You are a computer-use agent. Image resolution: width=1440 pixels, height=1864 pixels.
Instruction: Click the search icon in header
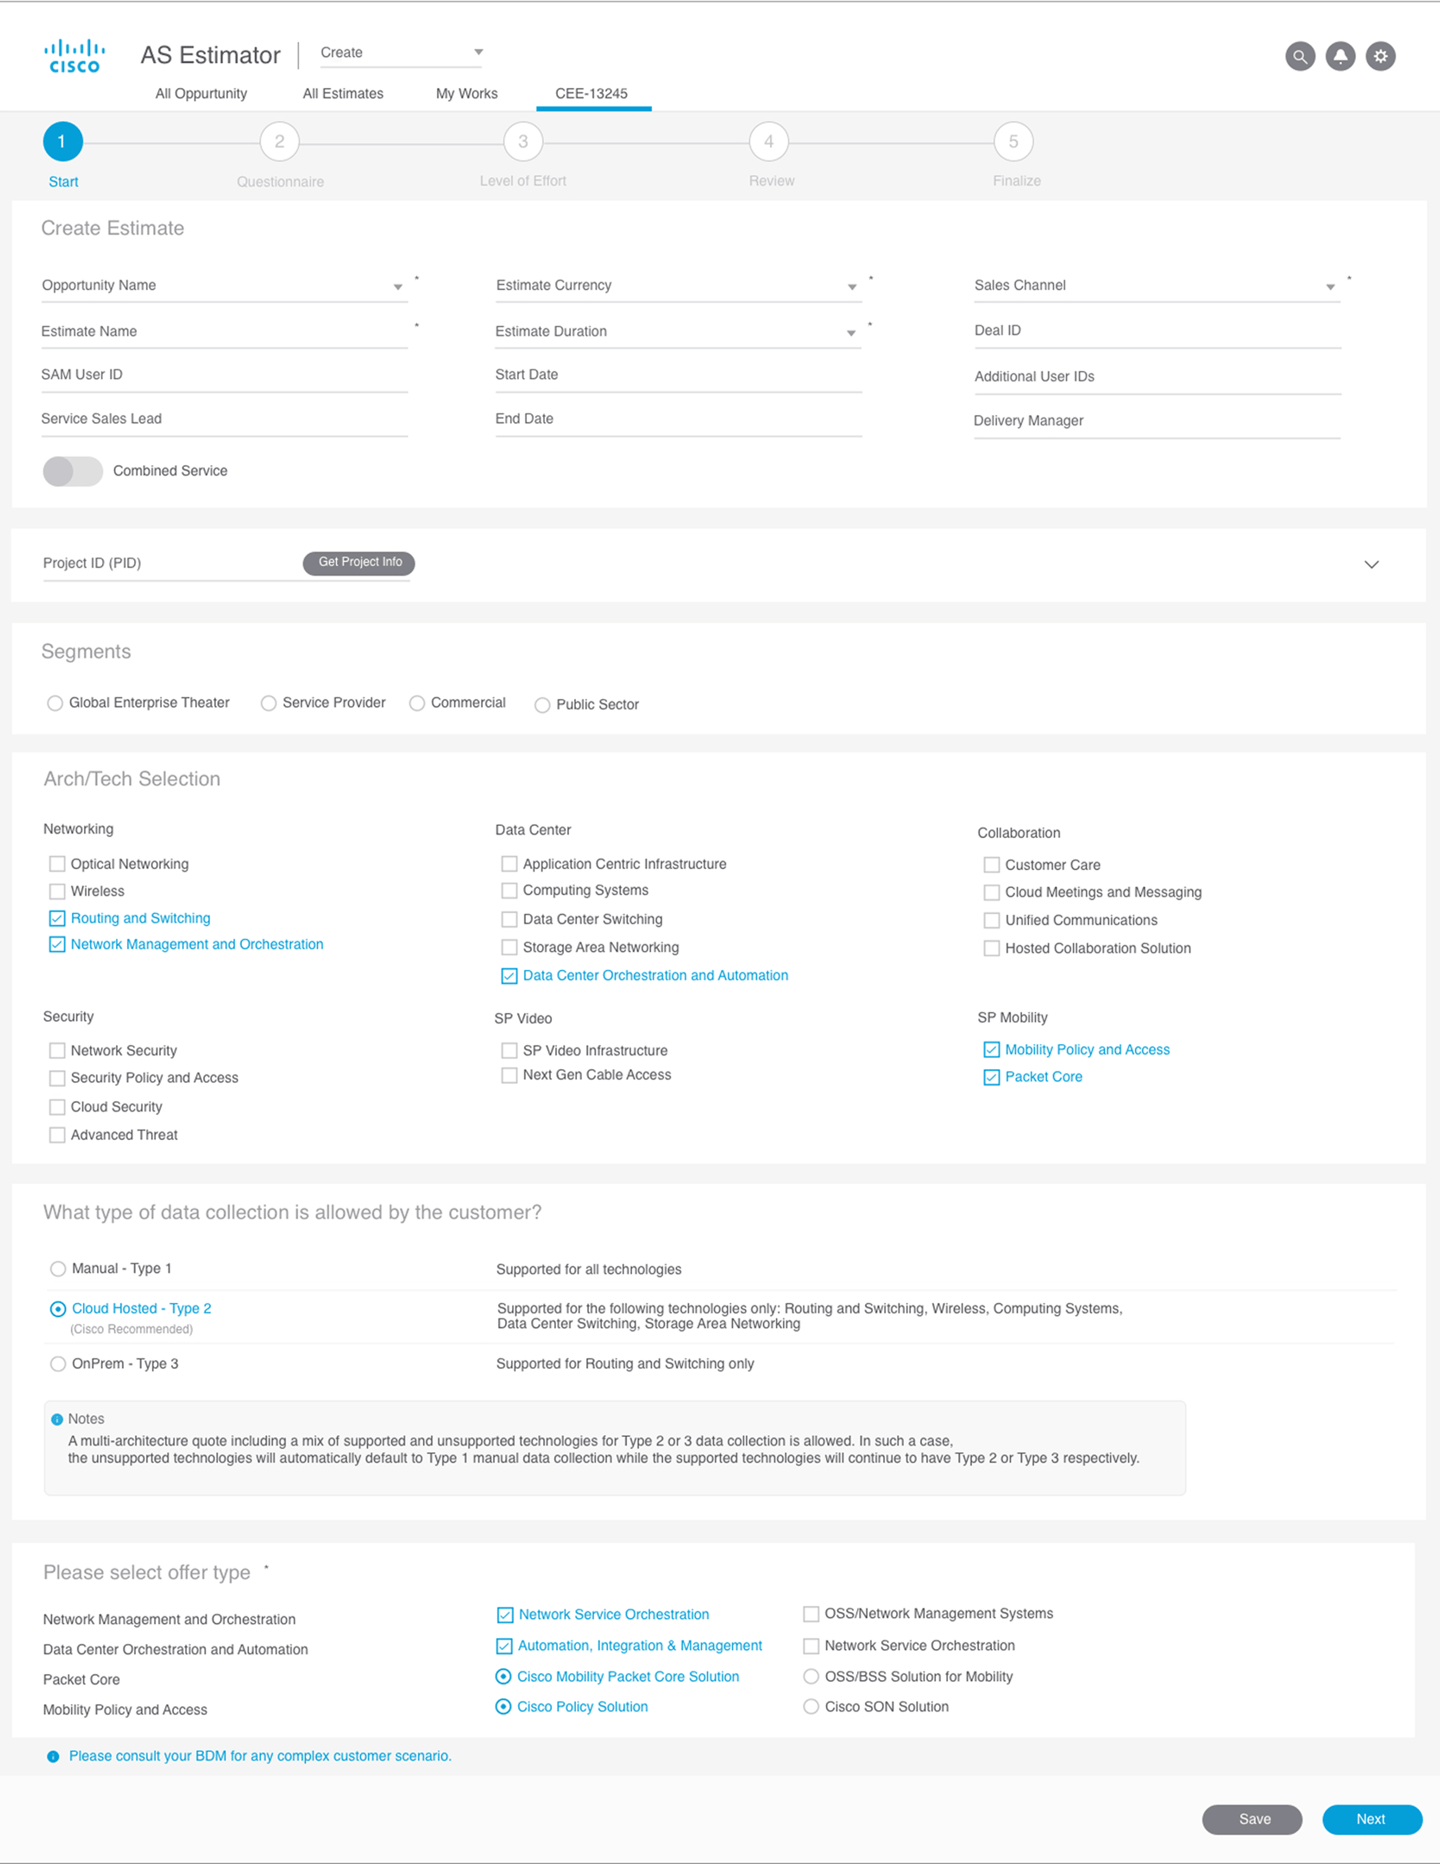point(1299,57)
